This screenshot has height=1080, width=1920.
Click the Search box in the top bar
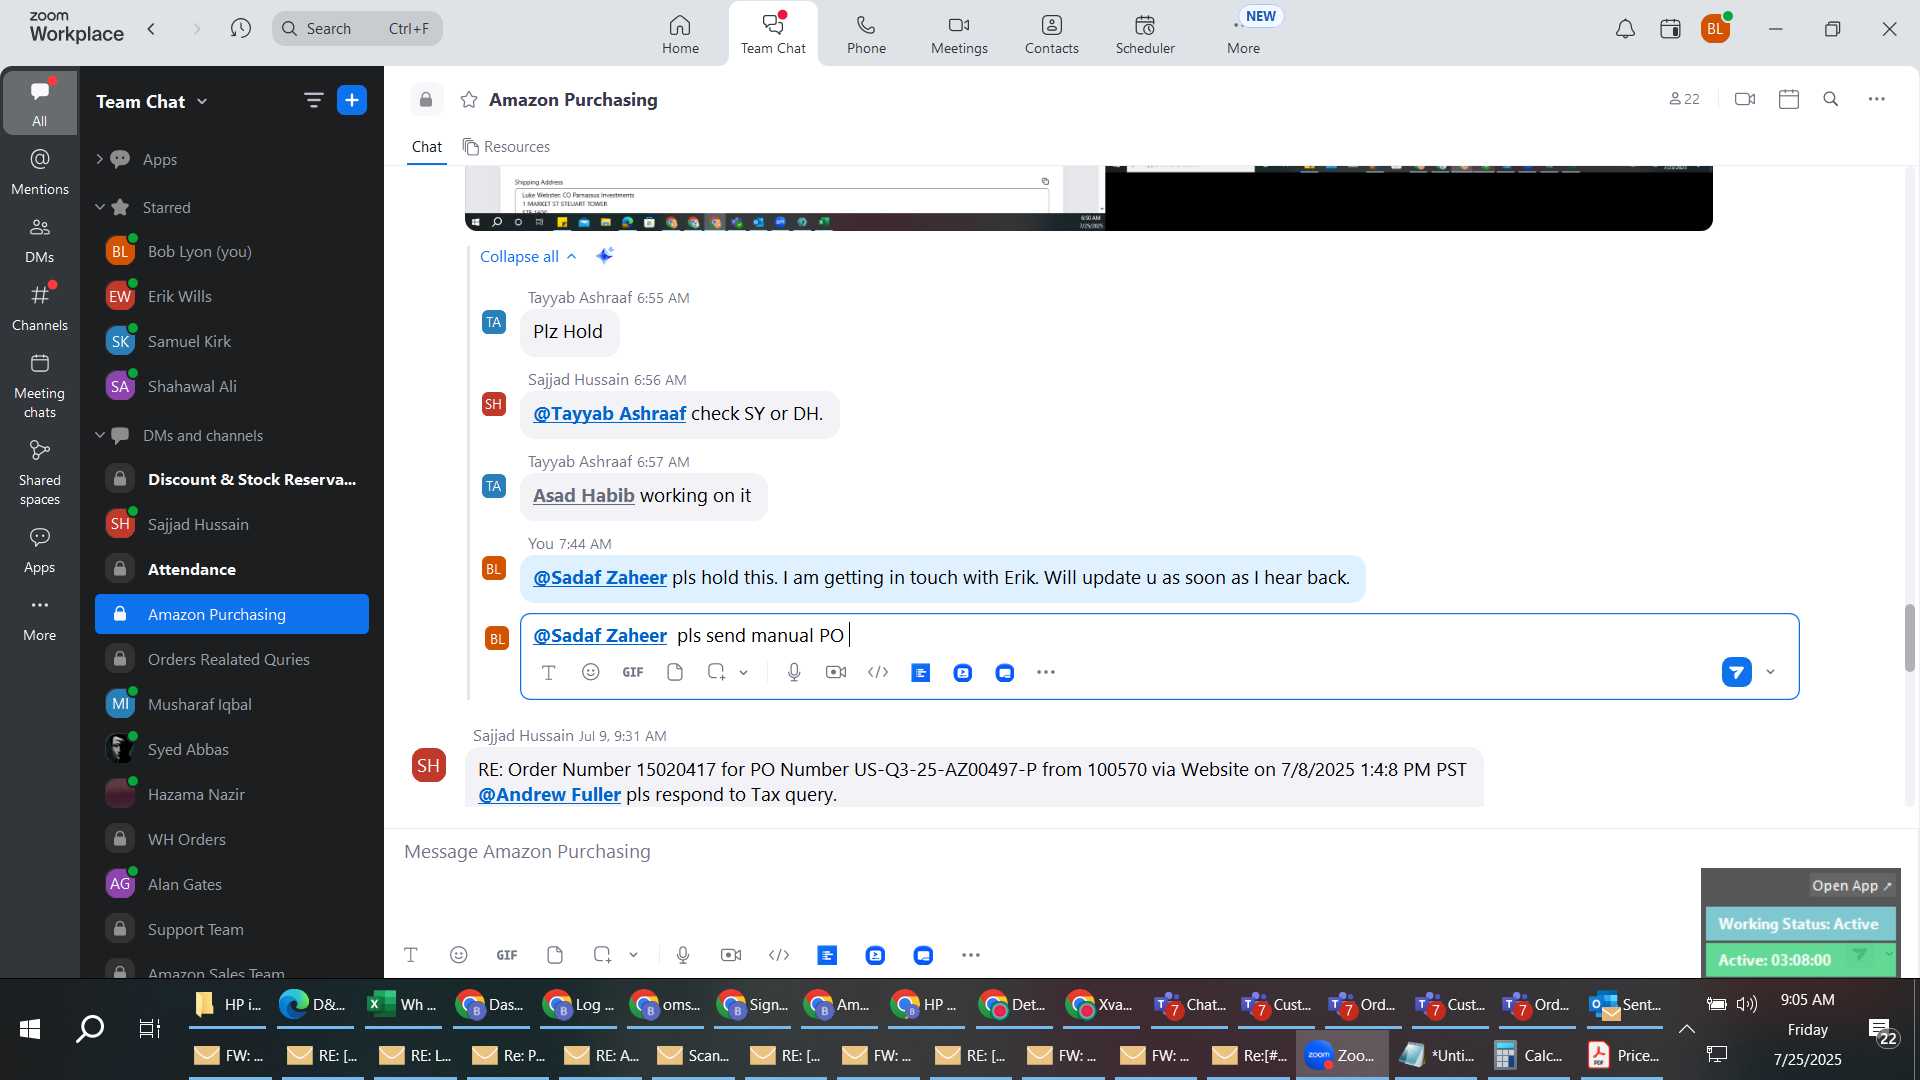[x=357, y=28]
